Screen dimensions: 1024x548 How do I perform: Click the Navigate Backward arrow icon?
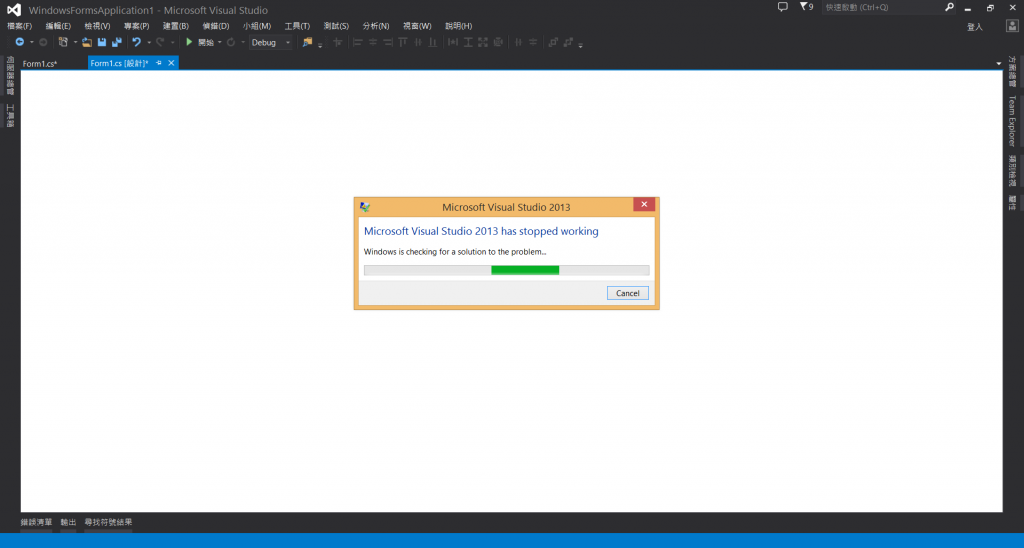[x=20, y=42]
